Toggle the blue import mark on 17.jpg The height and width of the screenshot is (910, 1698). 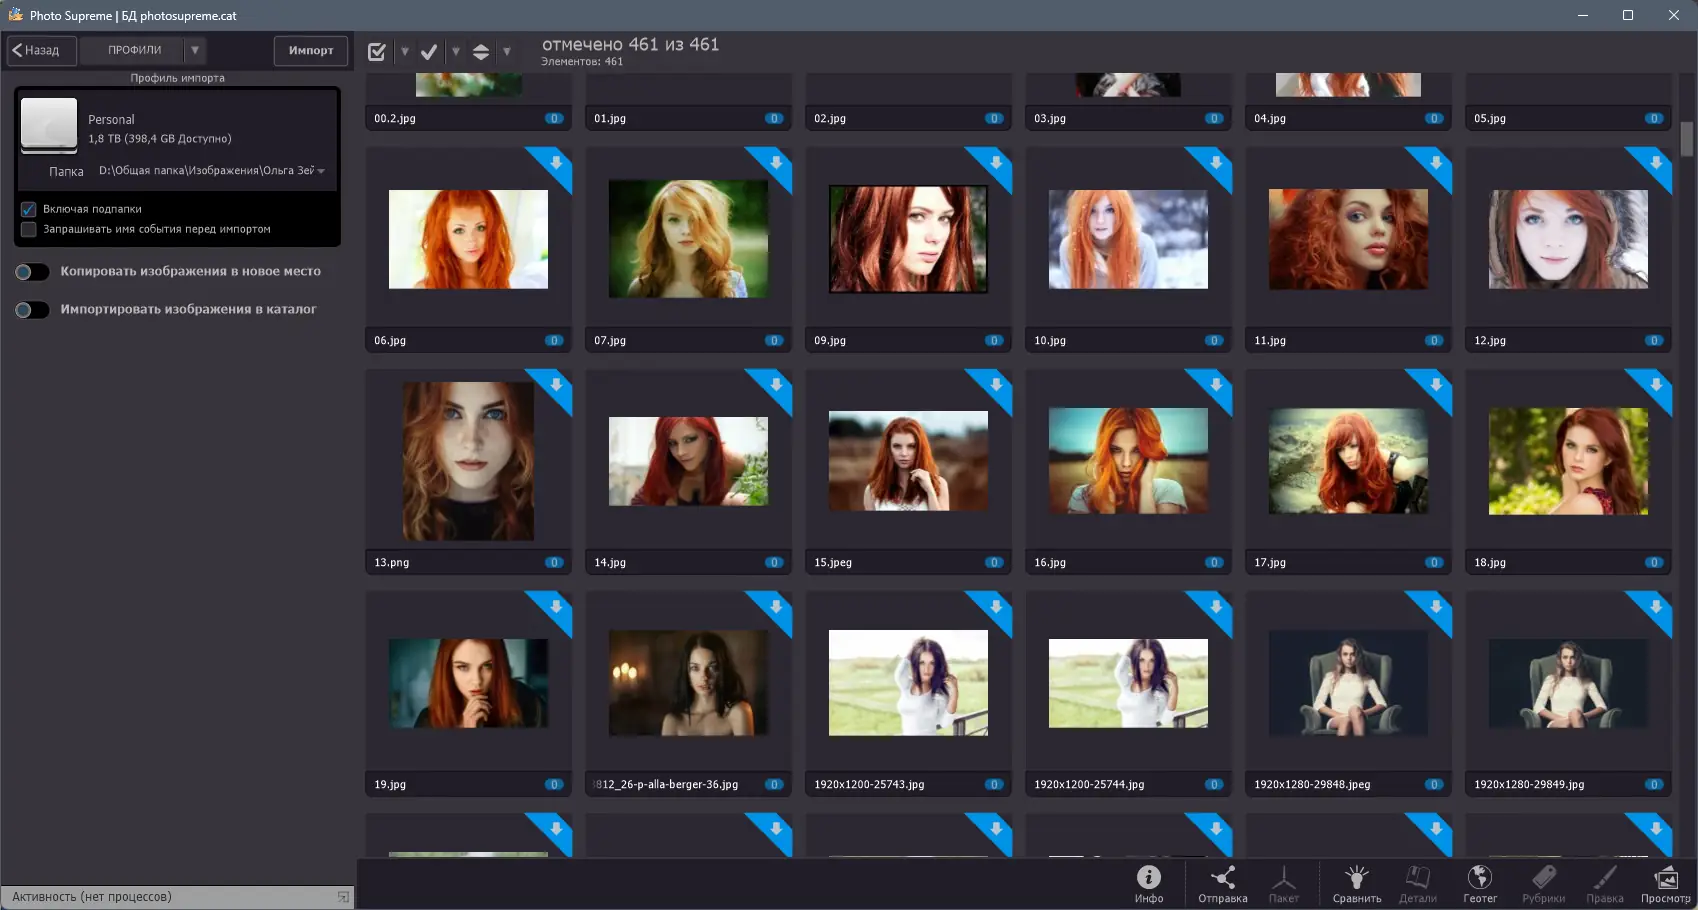(x=1435, y=385)
